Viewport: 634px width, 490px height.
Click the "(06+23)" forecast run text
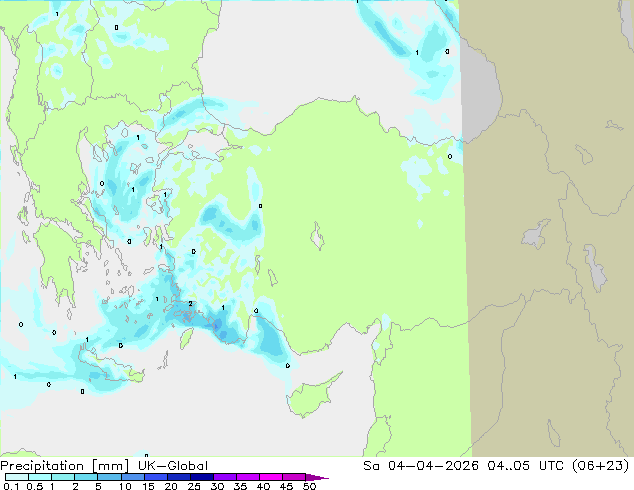pyautogui.click(x=601, y=466)
